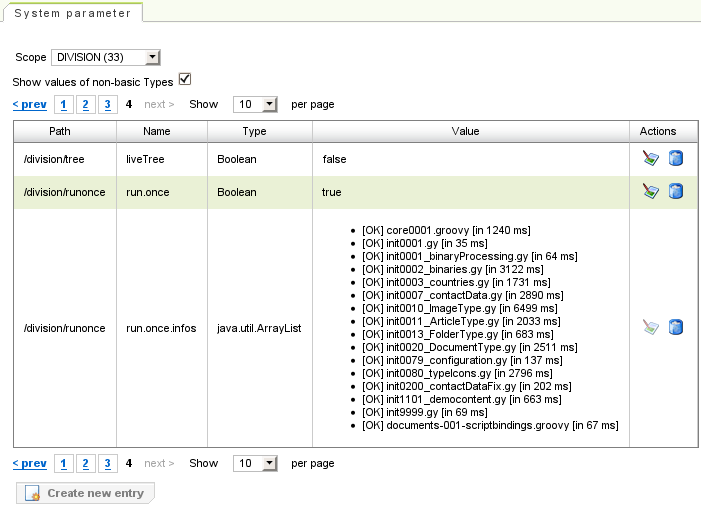This screenshot has height=507, width=701.
Task: Click Create new entry button
Action: (85, 493)
